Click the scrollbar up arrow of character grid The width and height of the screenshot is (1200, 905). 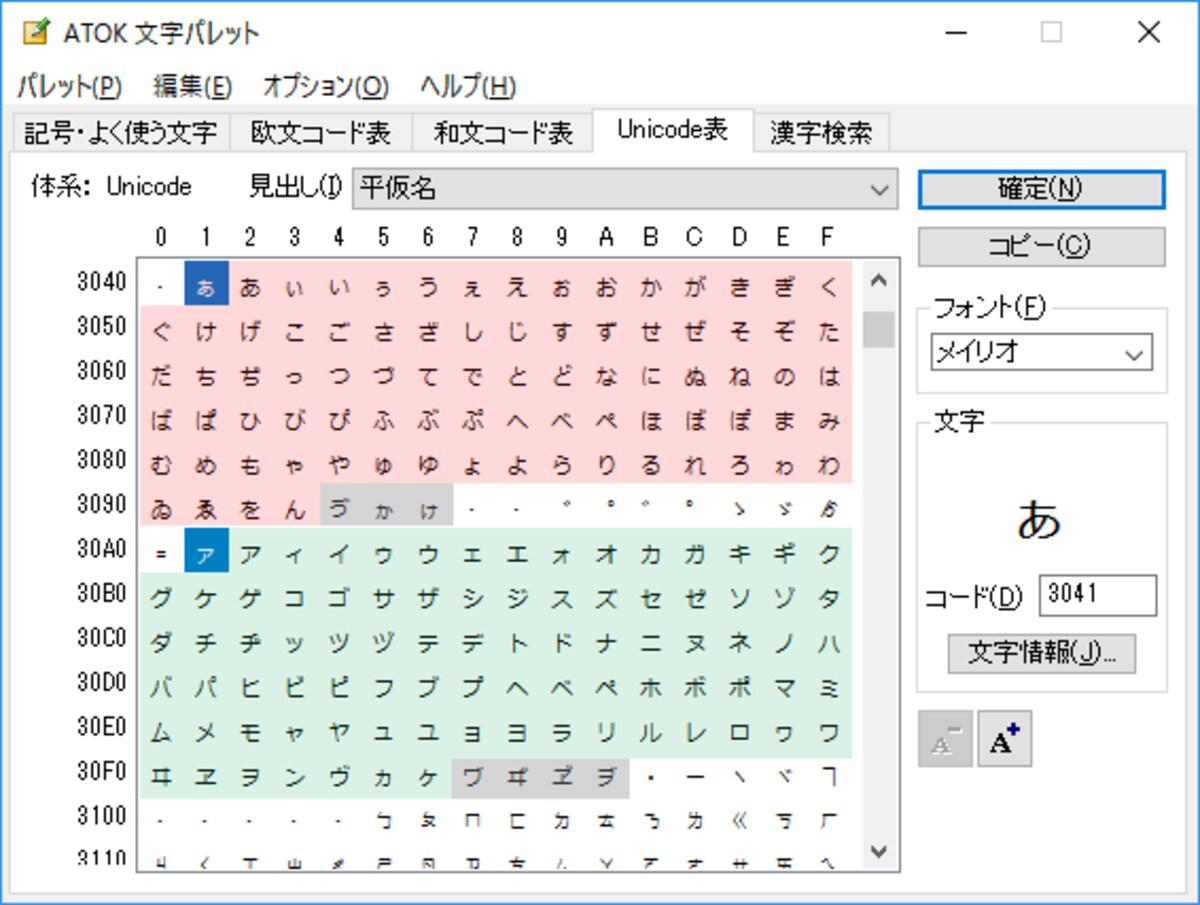(x=879, y=282)
